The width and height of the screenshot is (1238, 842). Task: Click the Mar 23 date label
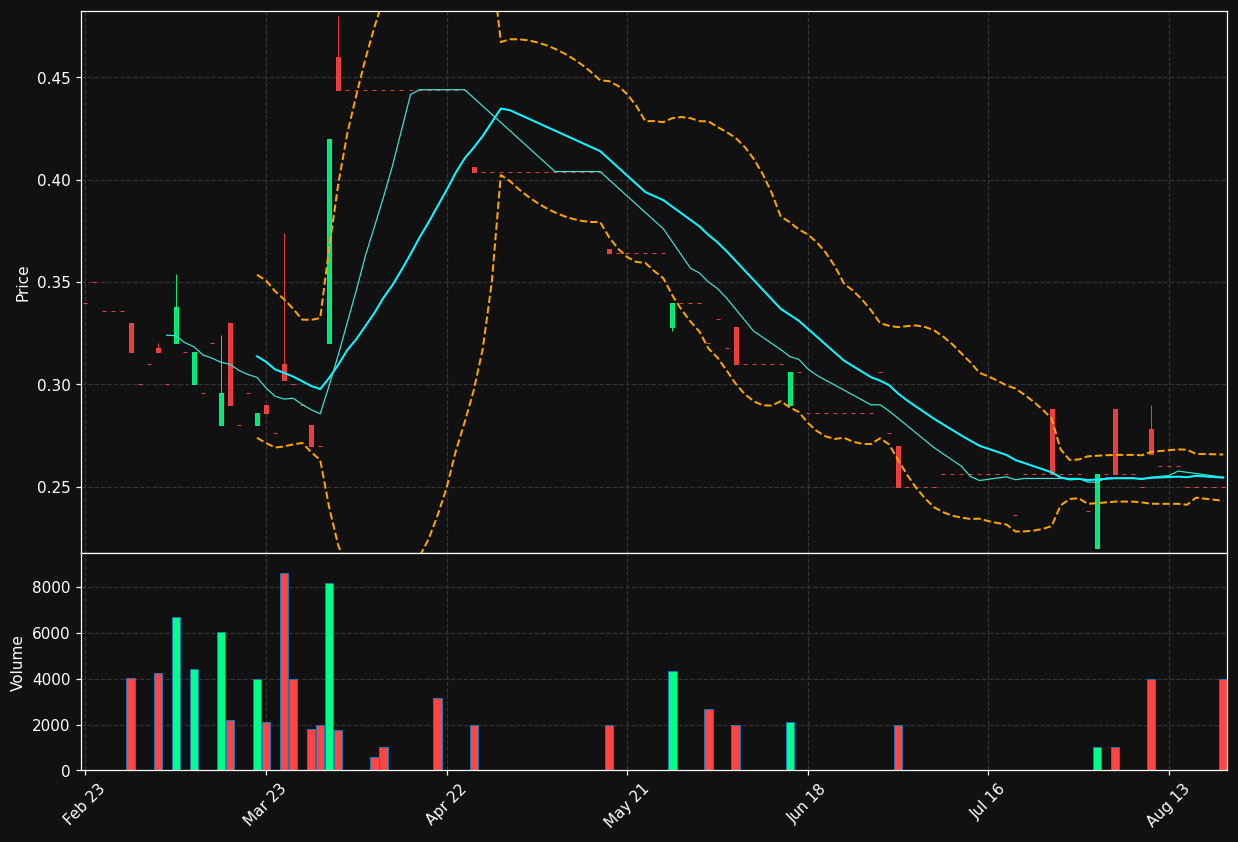[264, 803]
